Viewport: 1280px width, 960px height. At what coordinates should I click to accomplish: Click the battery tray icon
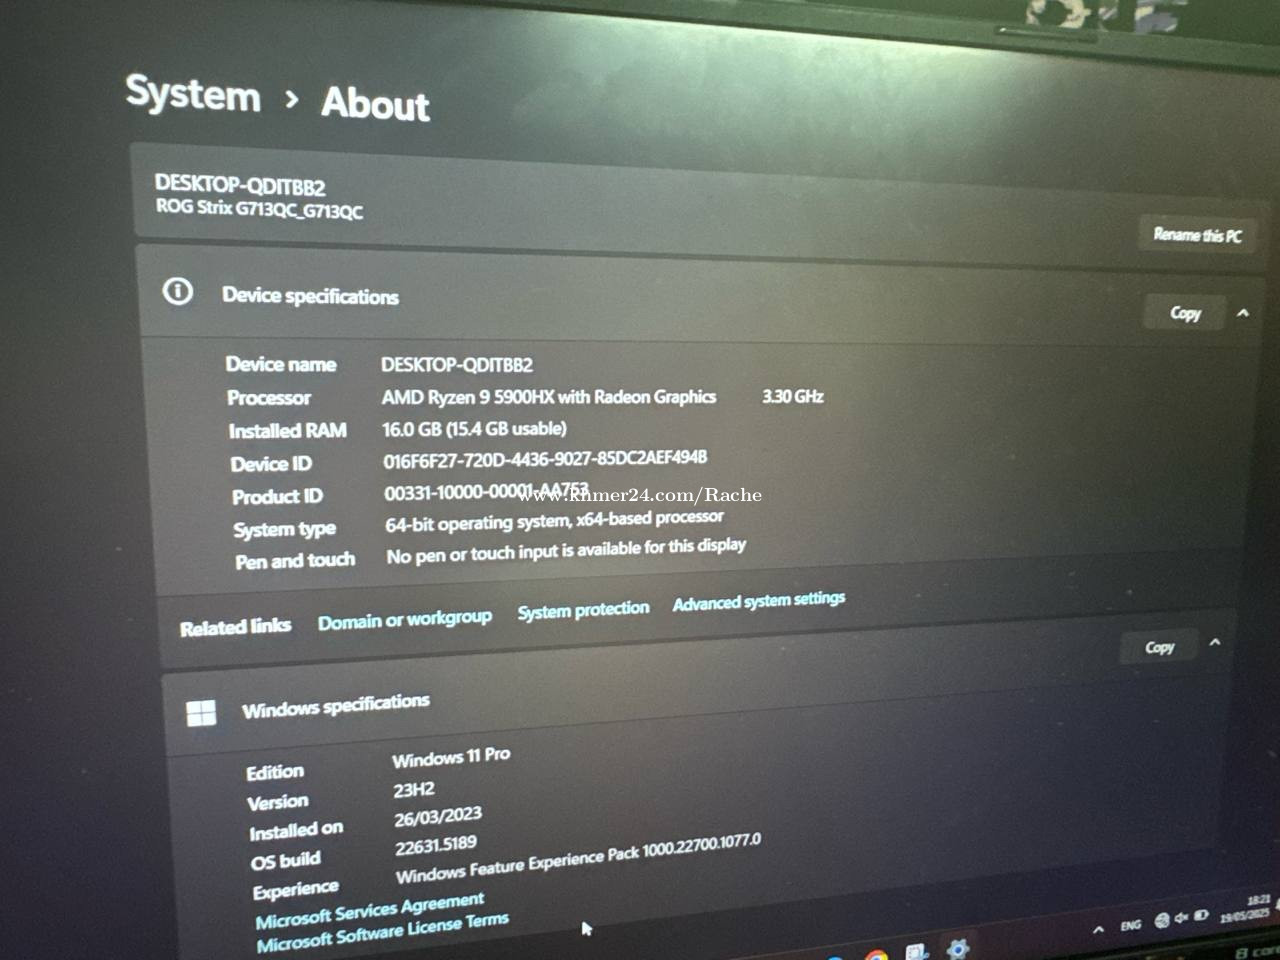[x=1201, y=915]
